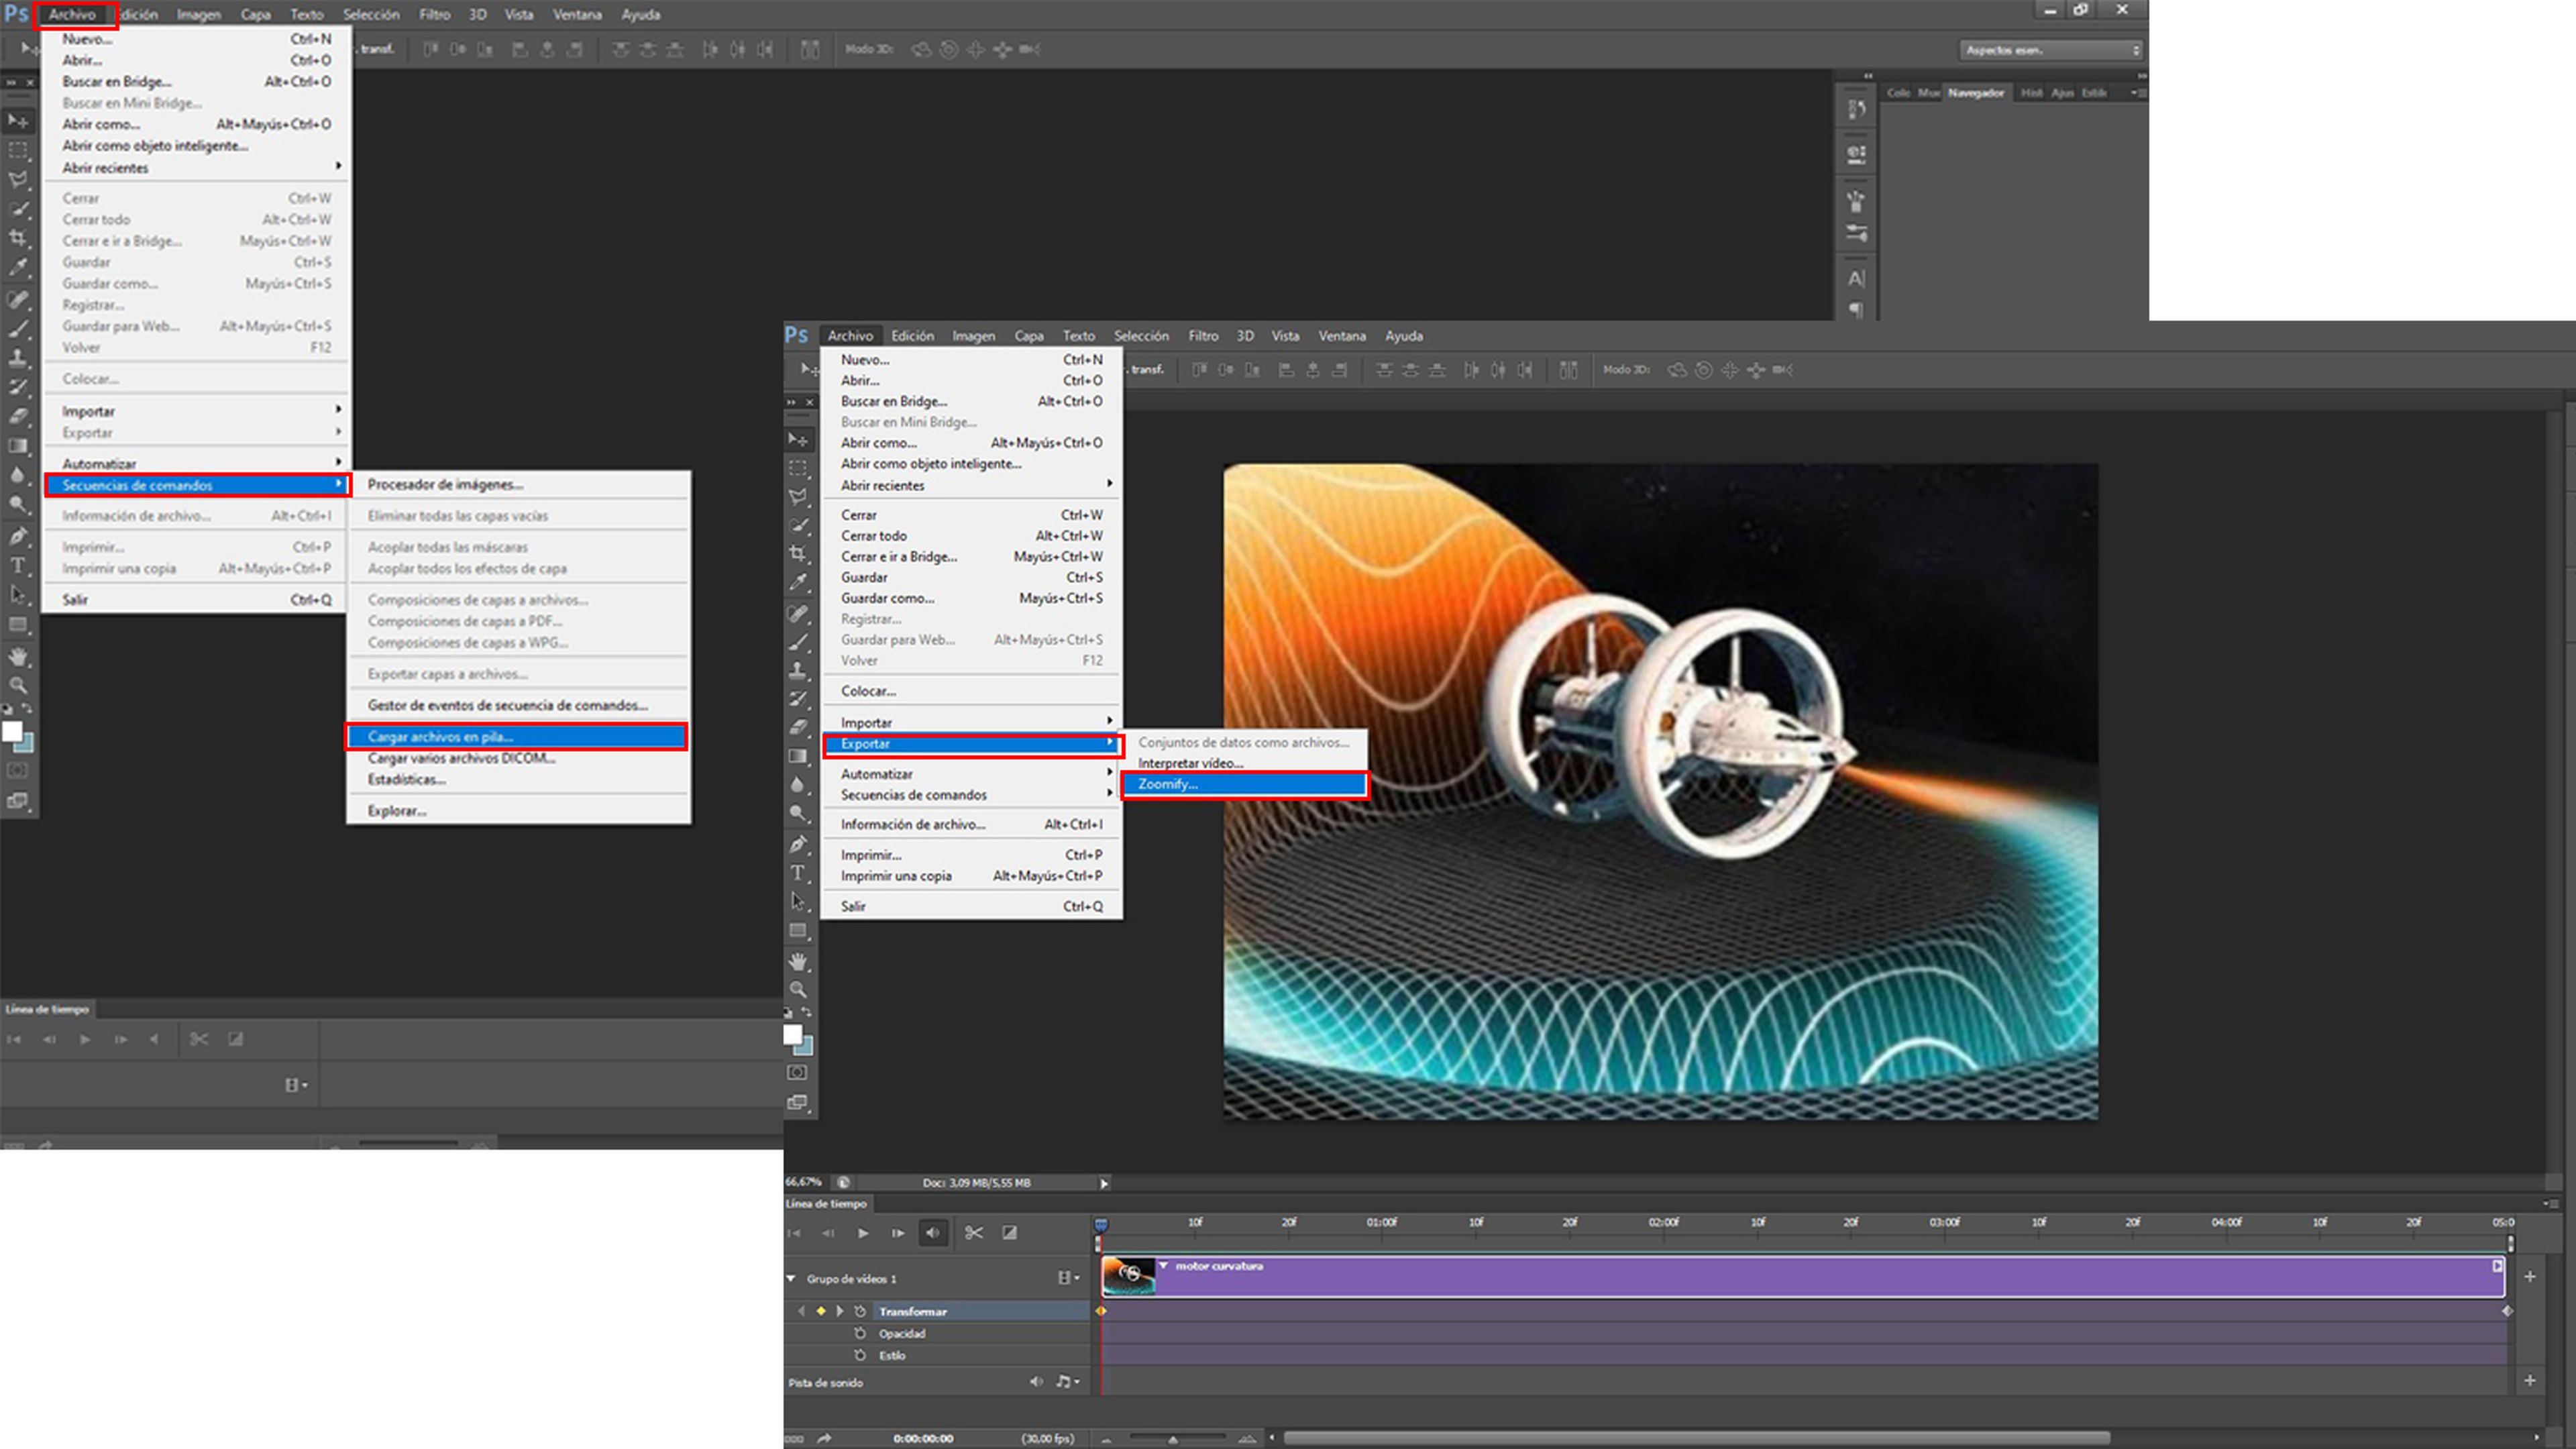
Task: Select the Rectangular Marquee tool in the front window
Action: [798, 468]
